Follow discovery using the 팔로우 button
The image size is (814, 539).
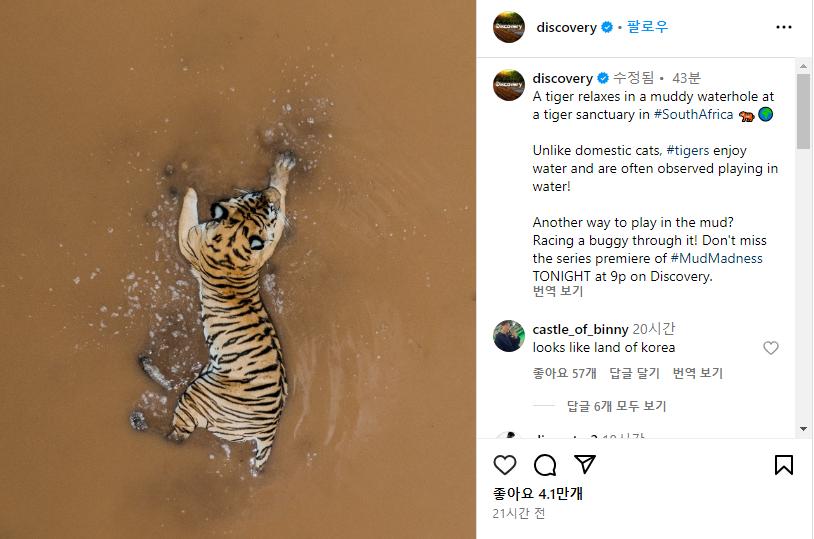pyautogui.click(x=648, y=27)
